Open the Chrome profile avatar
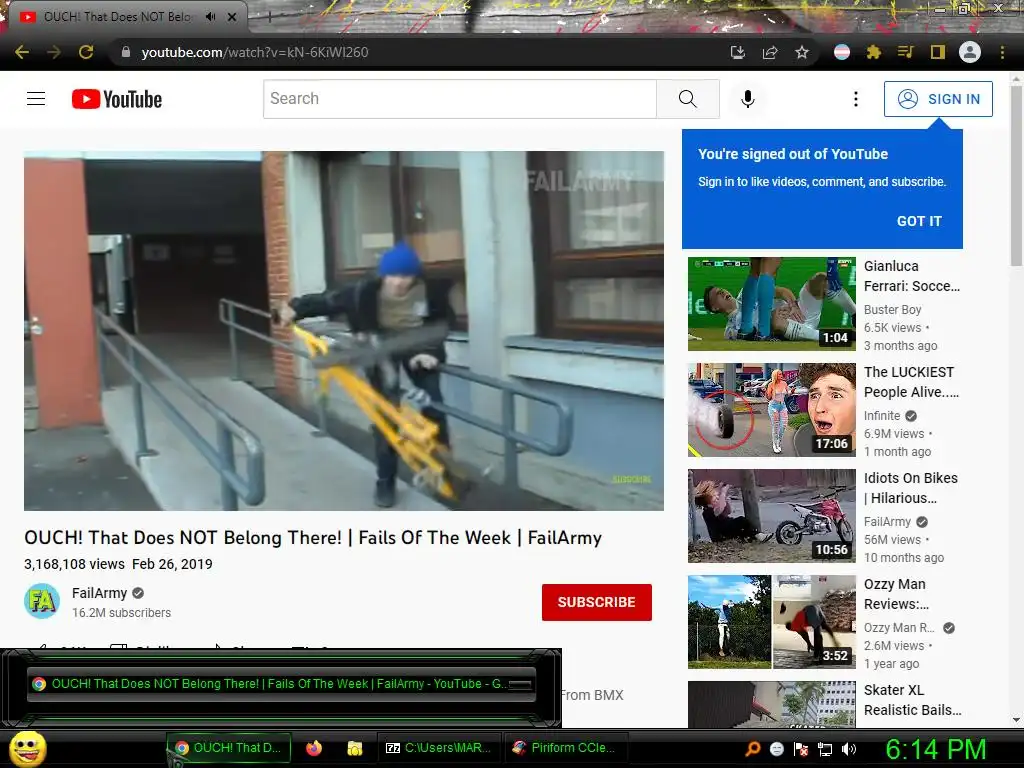The width and height of the screenshot is (1024, 768). click(x=970, y=52)
